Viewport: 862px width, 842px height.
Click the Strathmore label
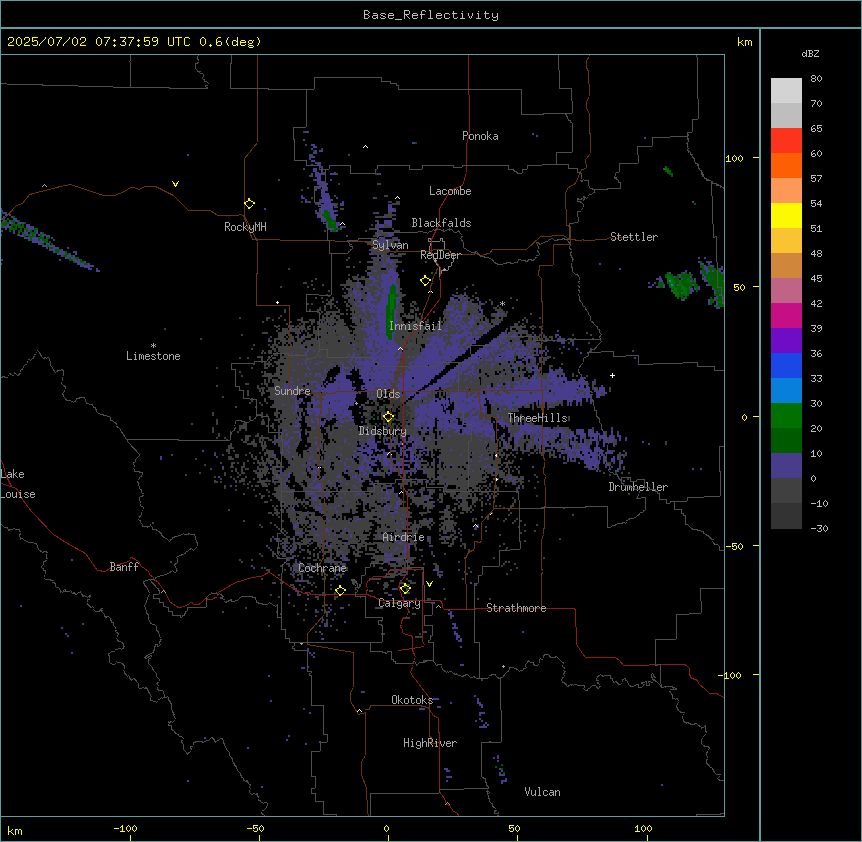516,608
